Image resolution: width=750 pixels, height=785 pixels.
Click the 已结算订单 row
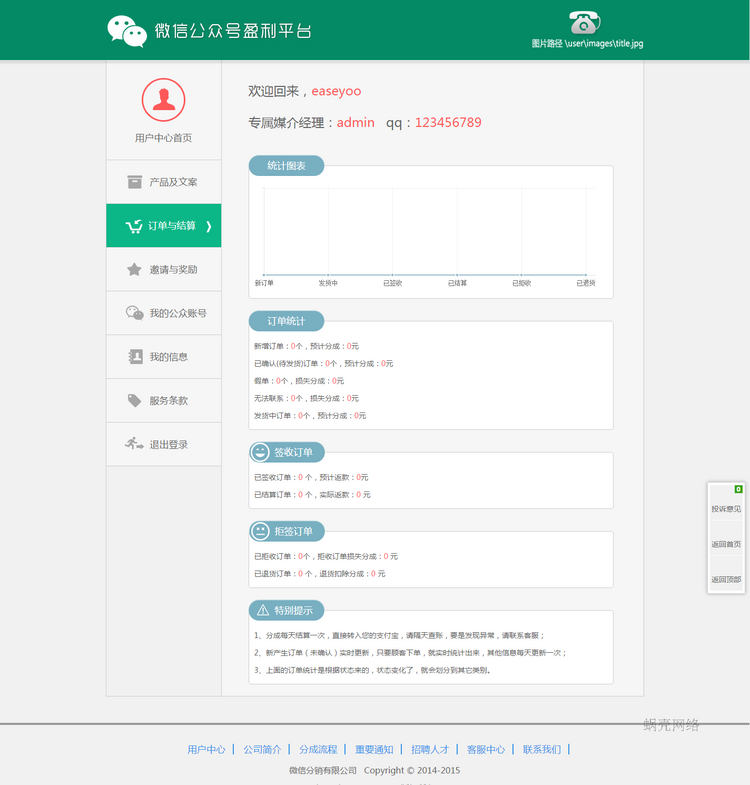point(312,495)
